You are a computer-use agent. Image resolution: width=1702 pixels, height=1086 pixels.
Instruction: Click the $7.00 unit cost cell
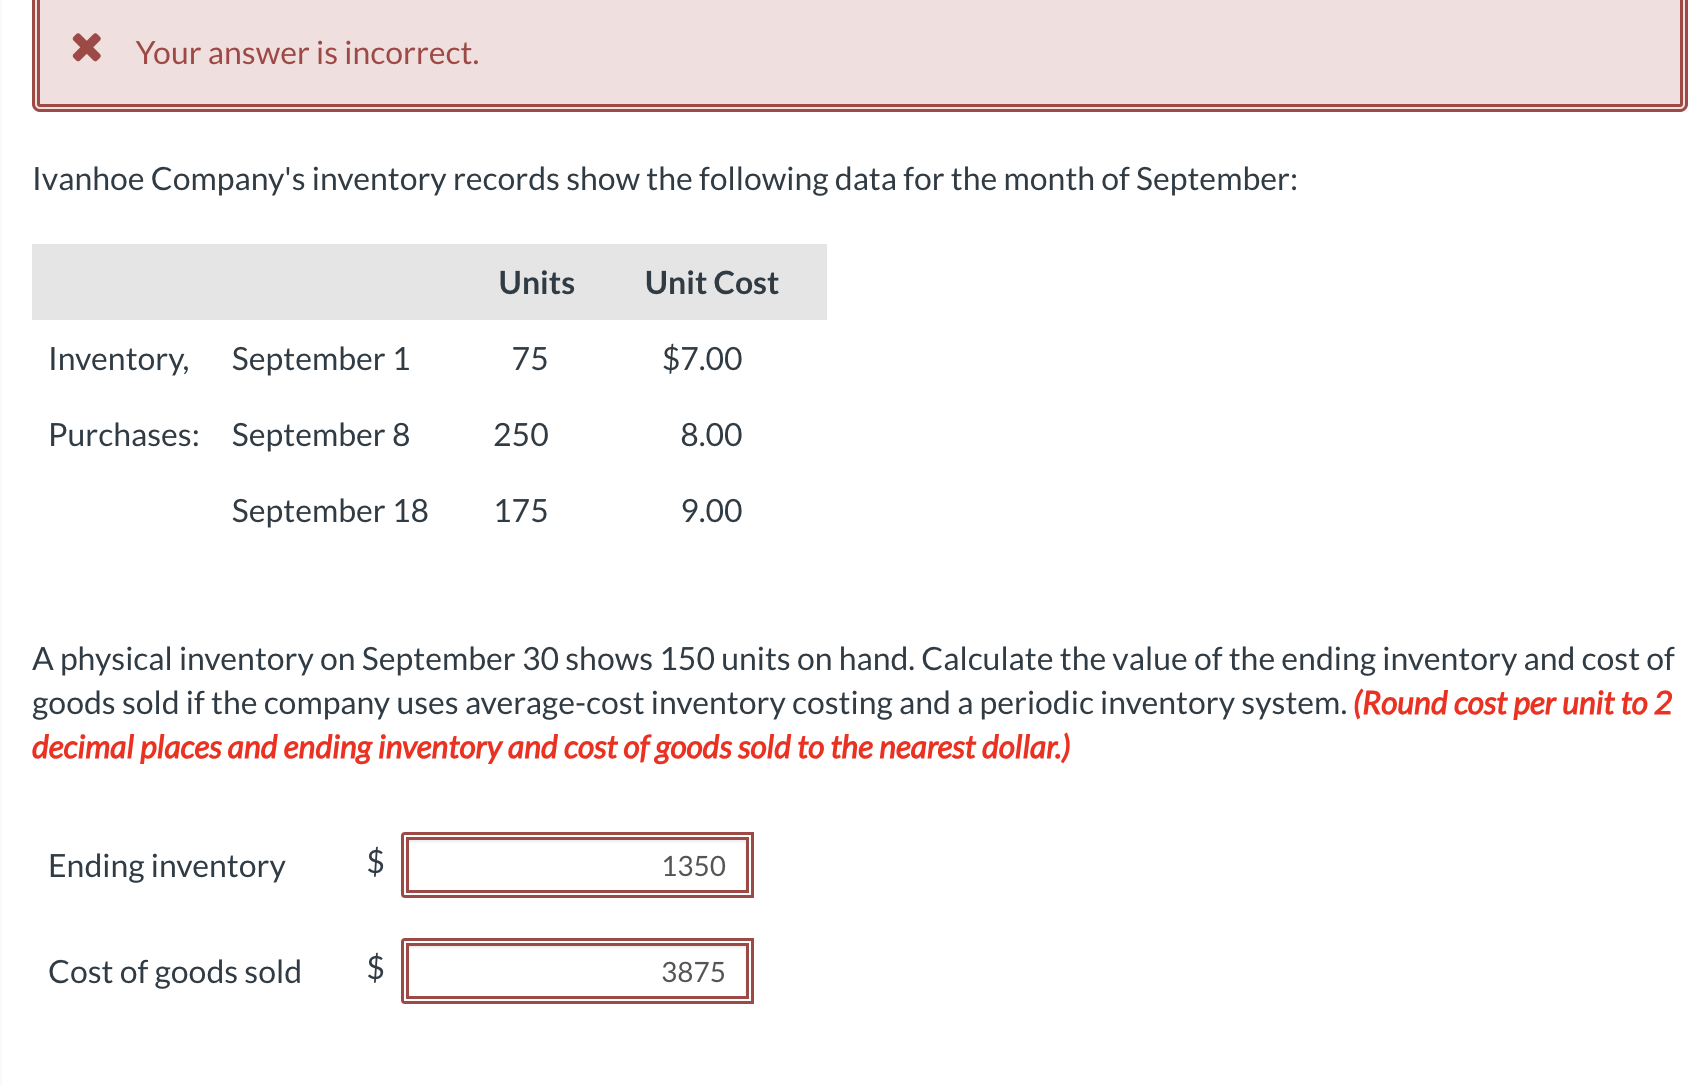click(x=702, y=359)
